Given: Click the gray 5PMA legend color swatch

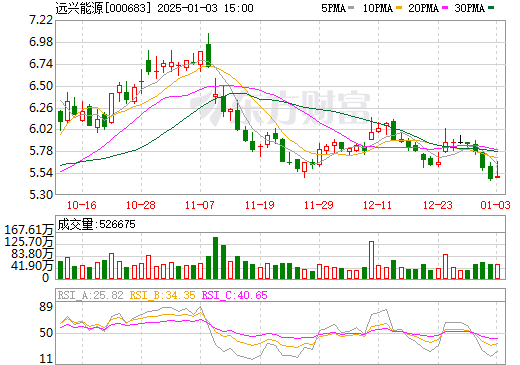Looking at the screenshot, I should 351,8.
